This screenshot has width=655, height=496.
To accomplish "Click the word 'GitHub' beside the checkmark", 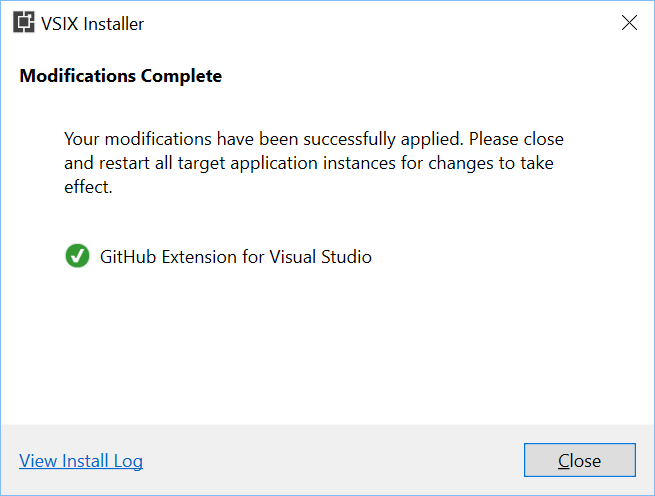I will point(128,257).
